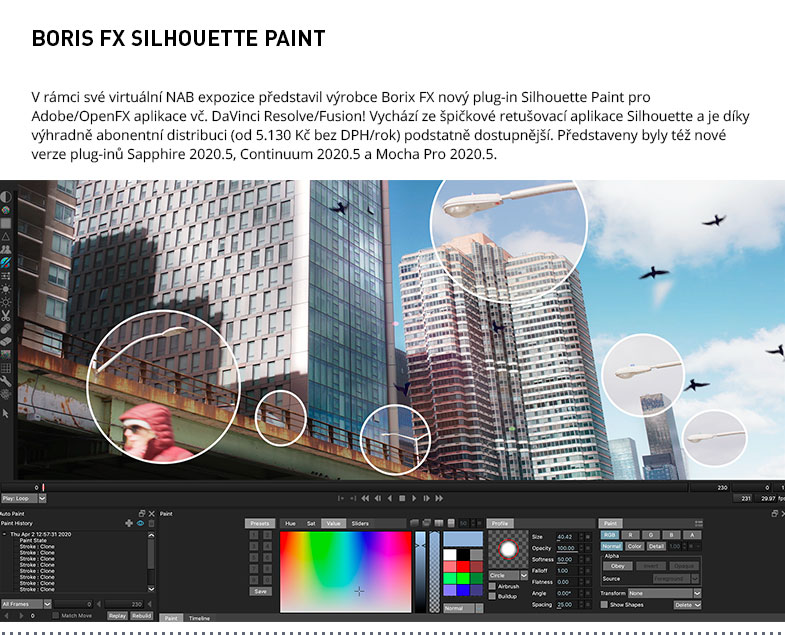Select the clone people tool icon
The width and height of the screenshot is (785, 635).
coord(6,249)
